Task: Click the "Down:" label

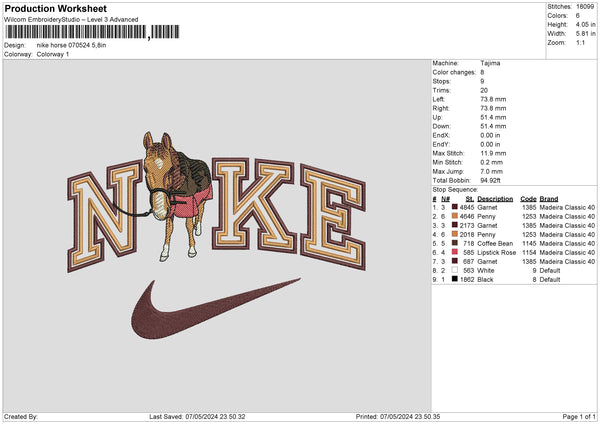Action: [x=441, y=126]
